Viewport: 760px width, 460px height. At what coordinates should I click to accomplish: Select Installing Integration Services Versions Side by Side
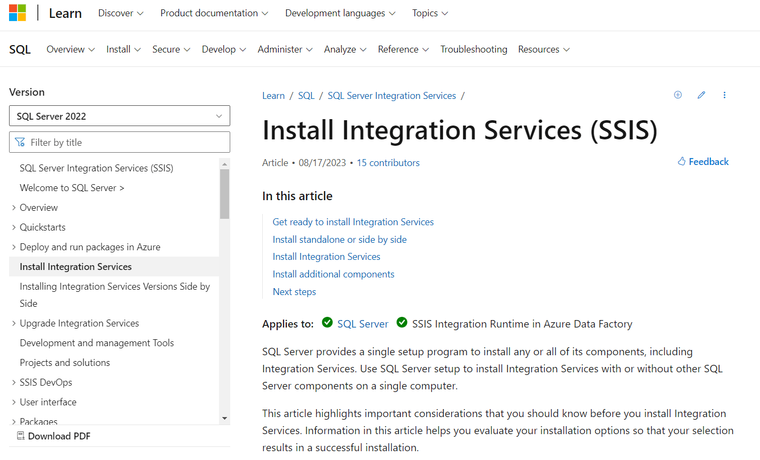tap(115, 295)
